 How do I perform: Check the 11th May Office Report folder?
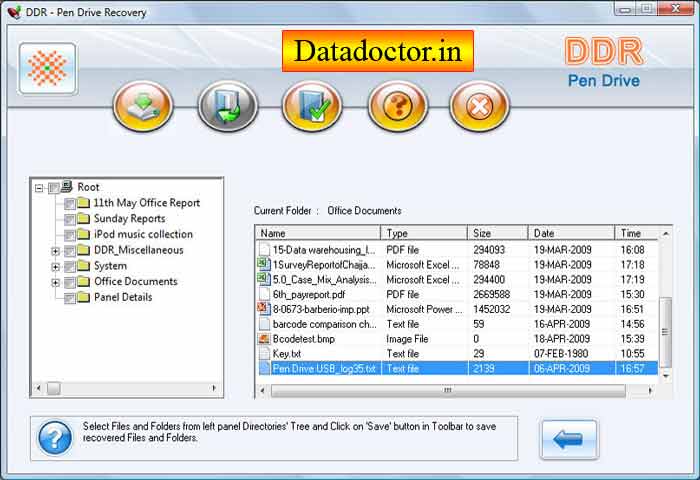click(70, 204)
